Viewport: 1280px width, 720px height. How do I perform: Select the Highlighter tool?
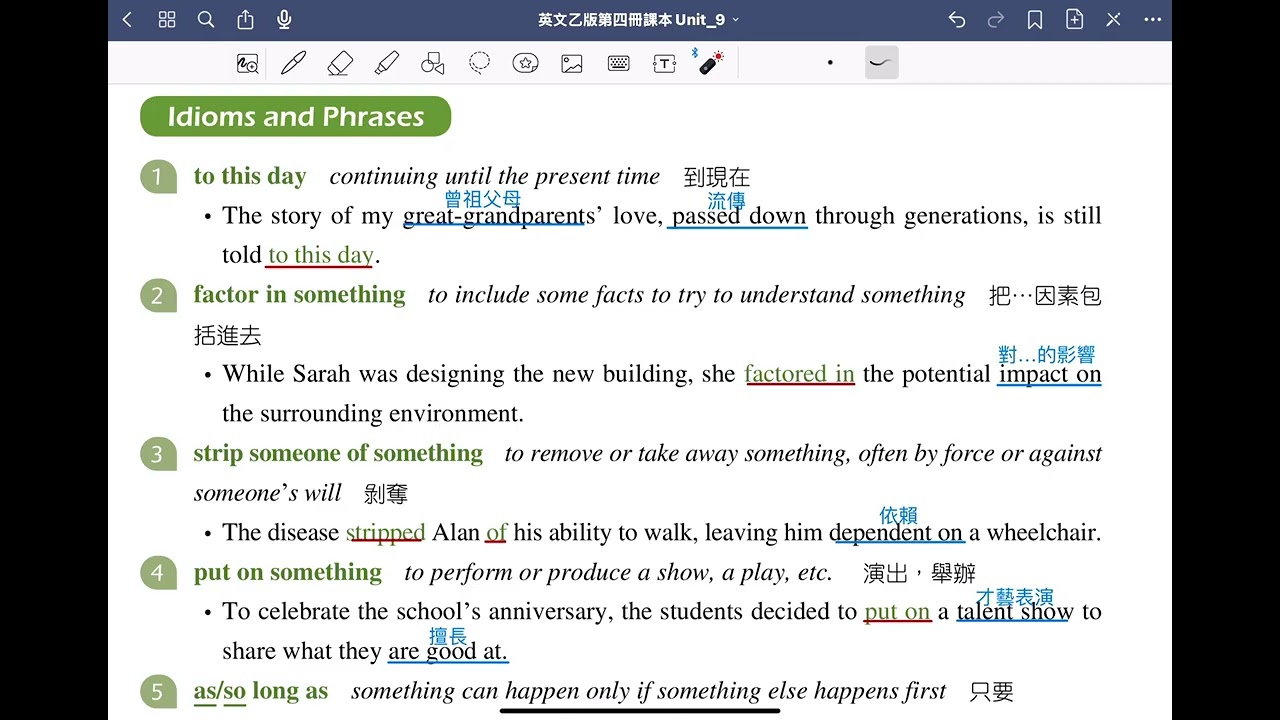(x=386, y=63)
